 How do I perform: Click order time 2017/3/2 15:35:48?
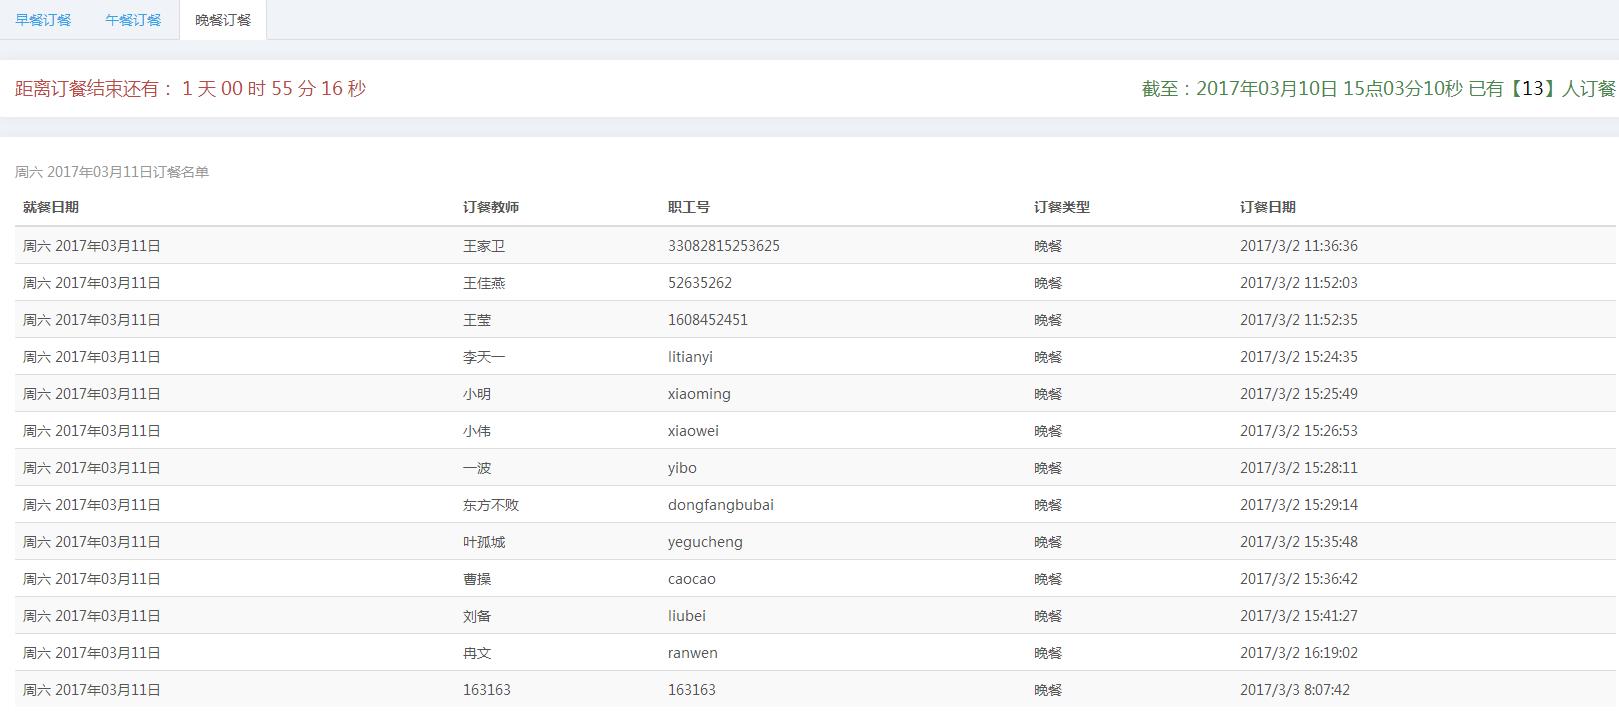coord(1299,542)
